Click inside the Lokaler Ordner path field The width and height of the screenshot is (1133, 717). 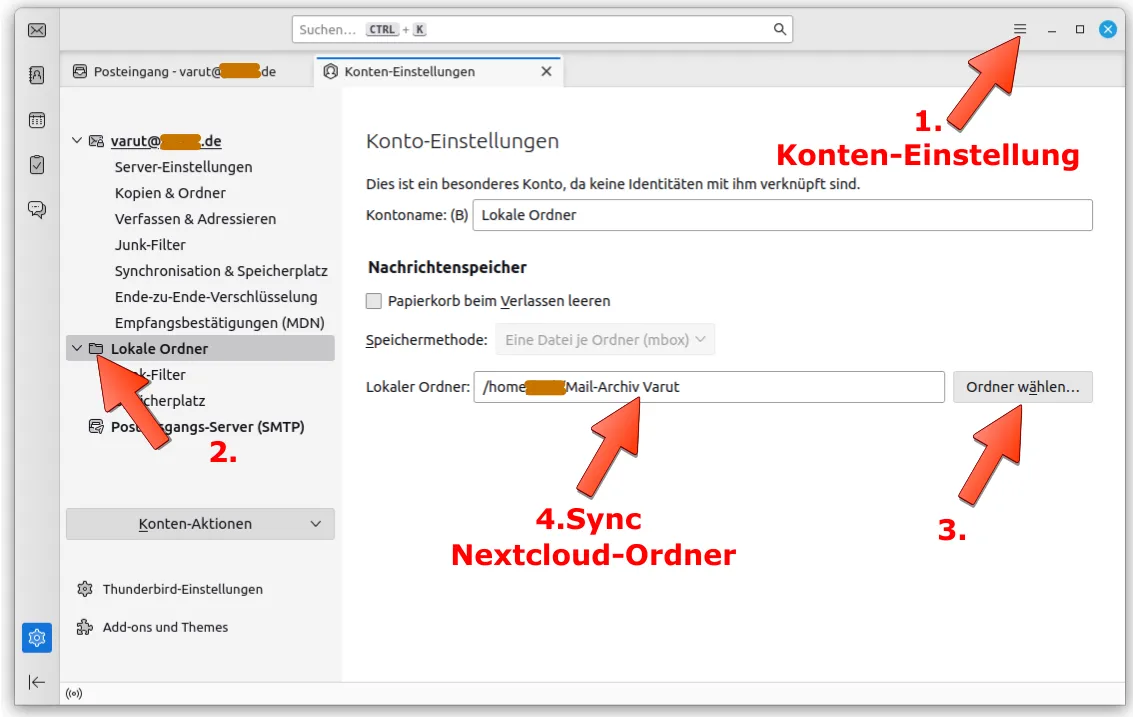(x=700, y=387)
